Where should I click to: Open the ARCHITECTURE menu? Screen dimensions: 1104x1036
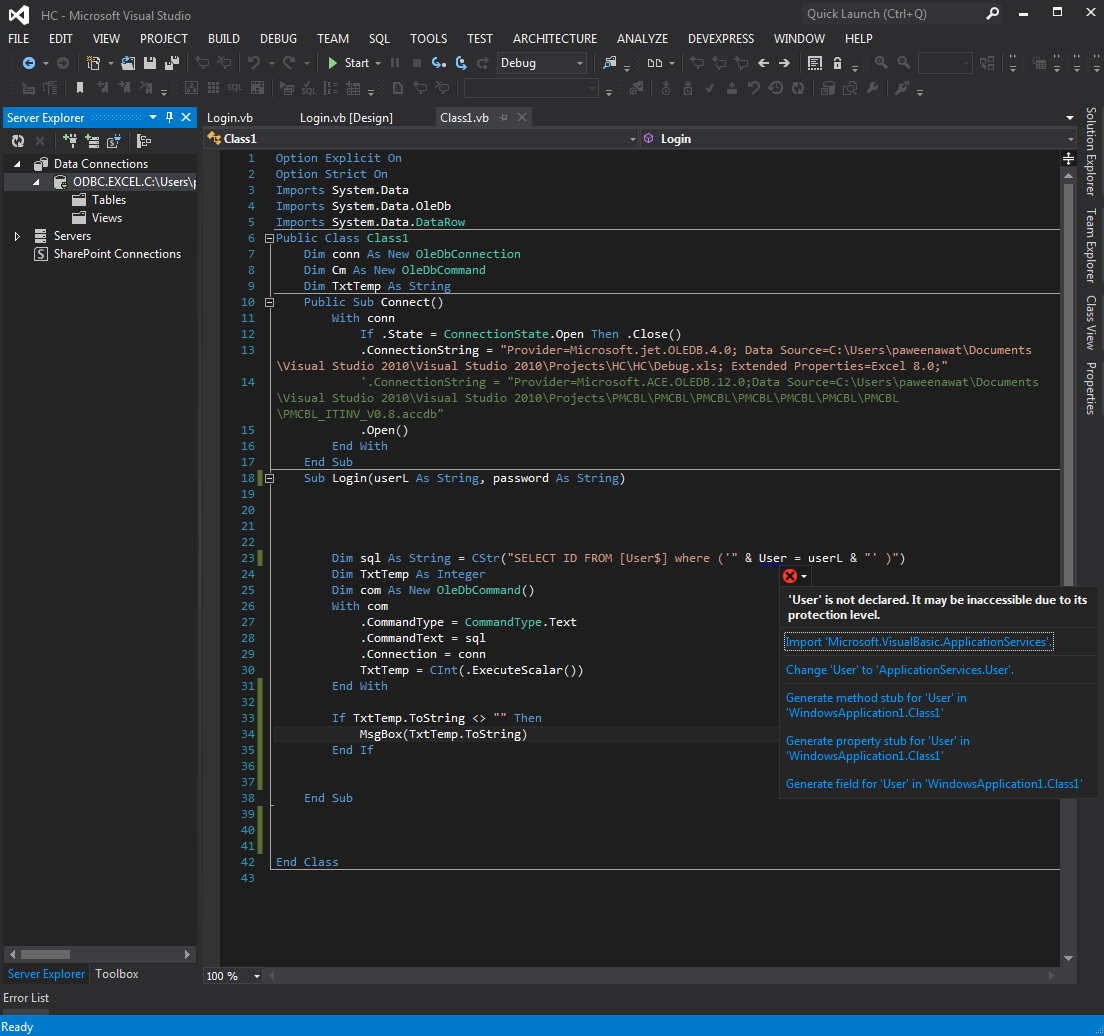pyautogui.click(x=555, y=39)
